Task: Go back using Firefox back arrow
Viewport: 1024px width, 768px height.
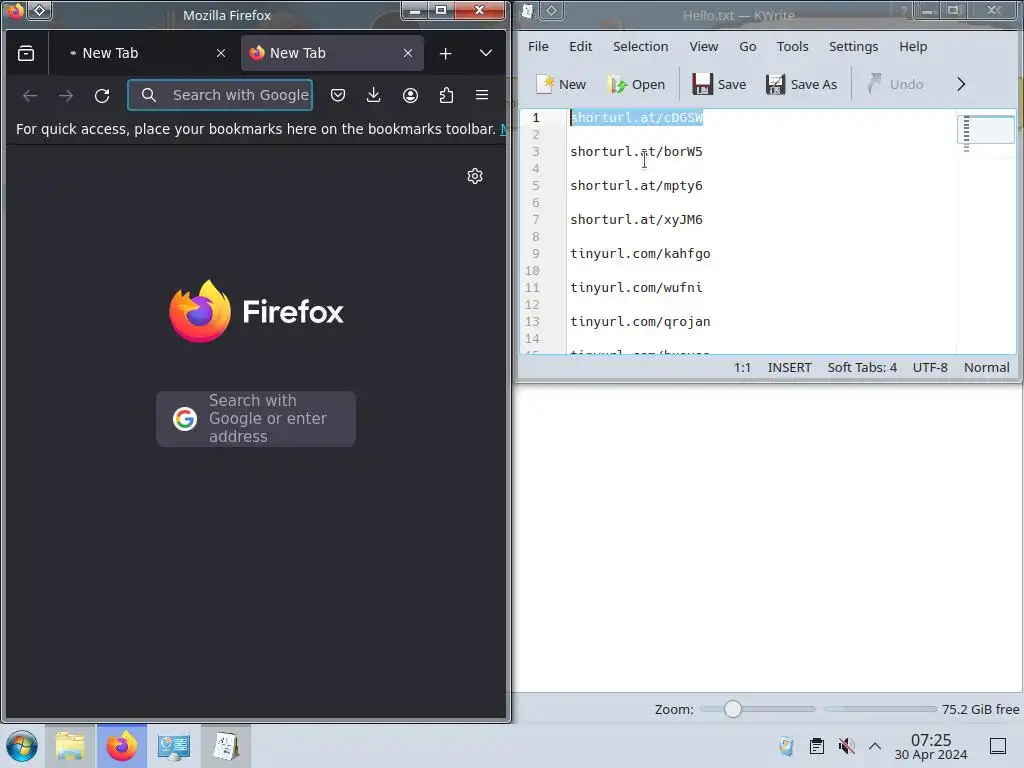Action: [x=30, y=95]
